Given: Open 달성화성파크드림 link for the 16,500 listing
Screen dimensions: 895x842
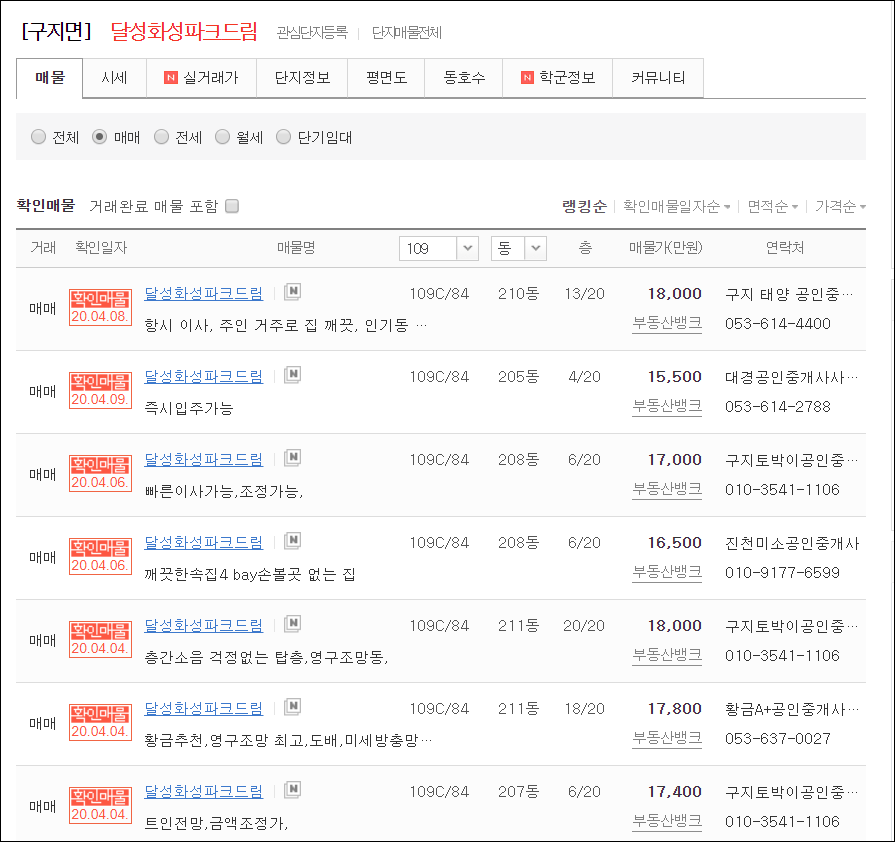Looking at the screenshot, I should point(204,542).
